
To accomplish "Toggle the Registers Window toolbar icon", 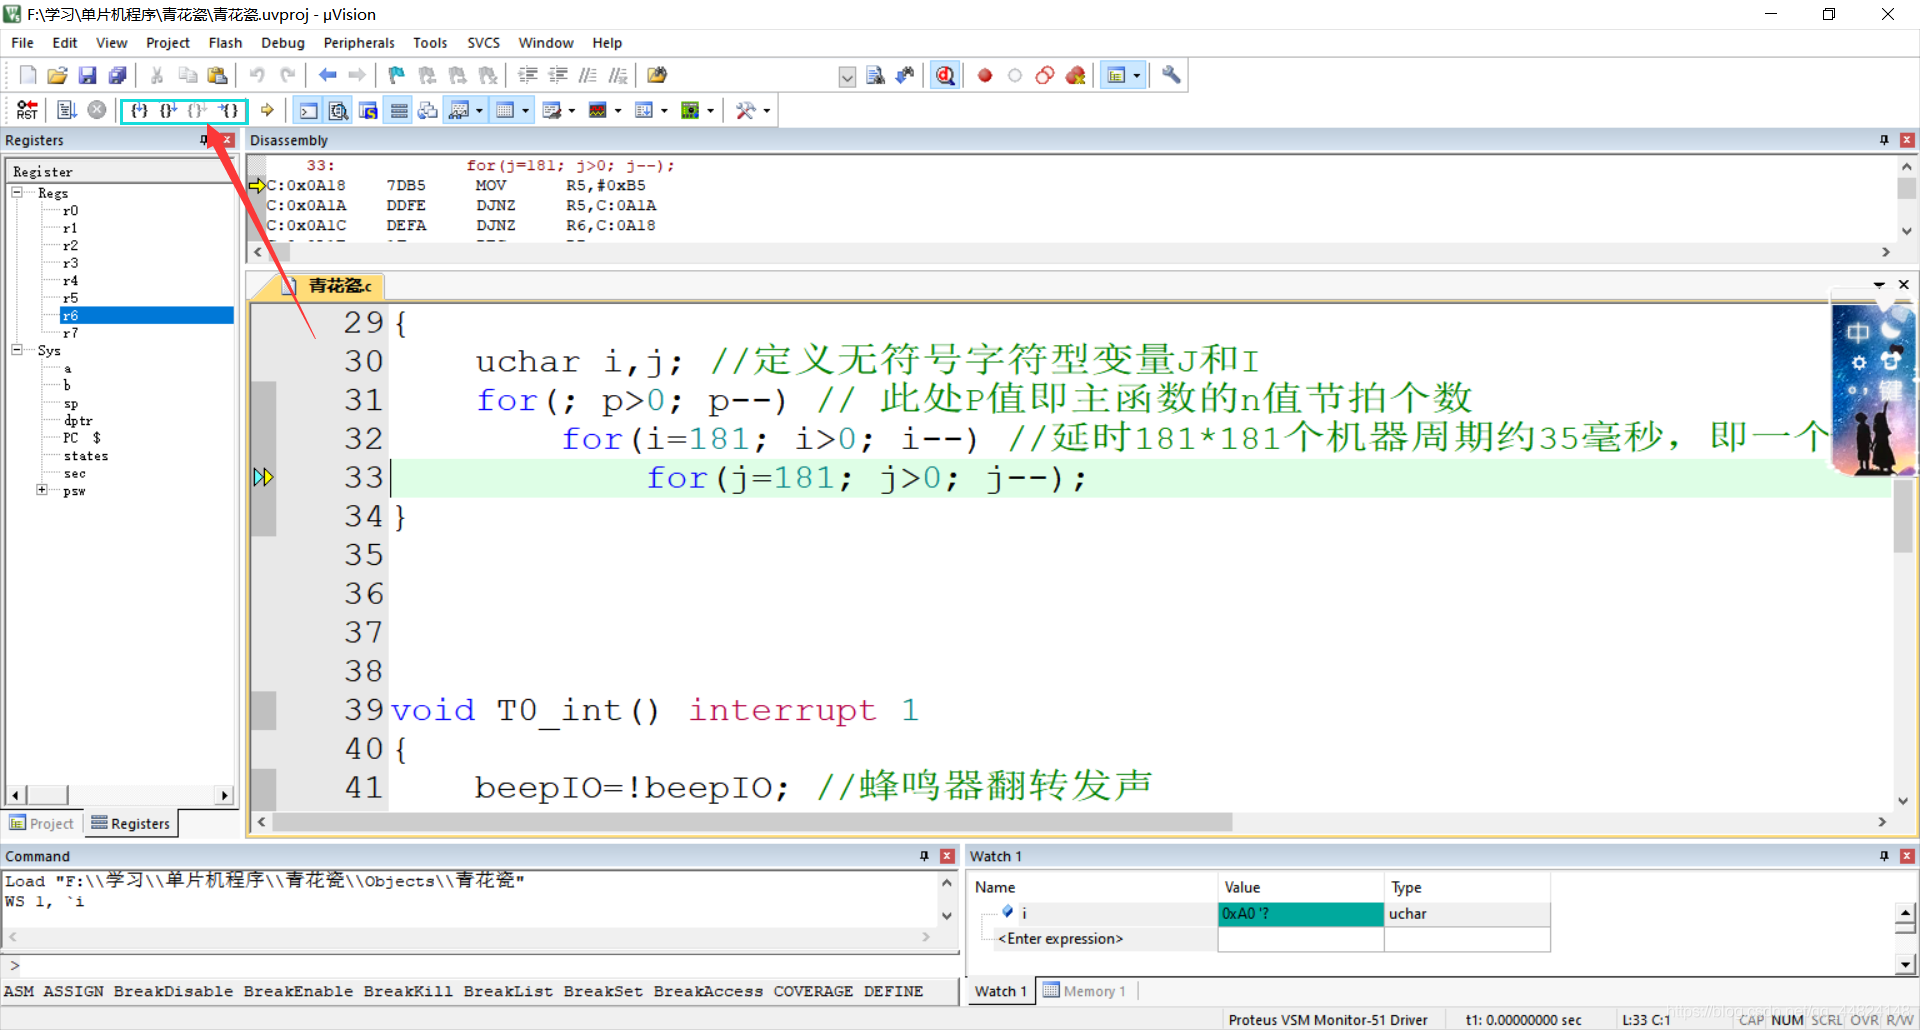I will [x=399, y=110].
